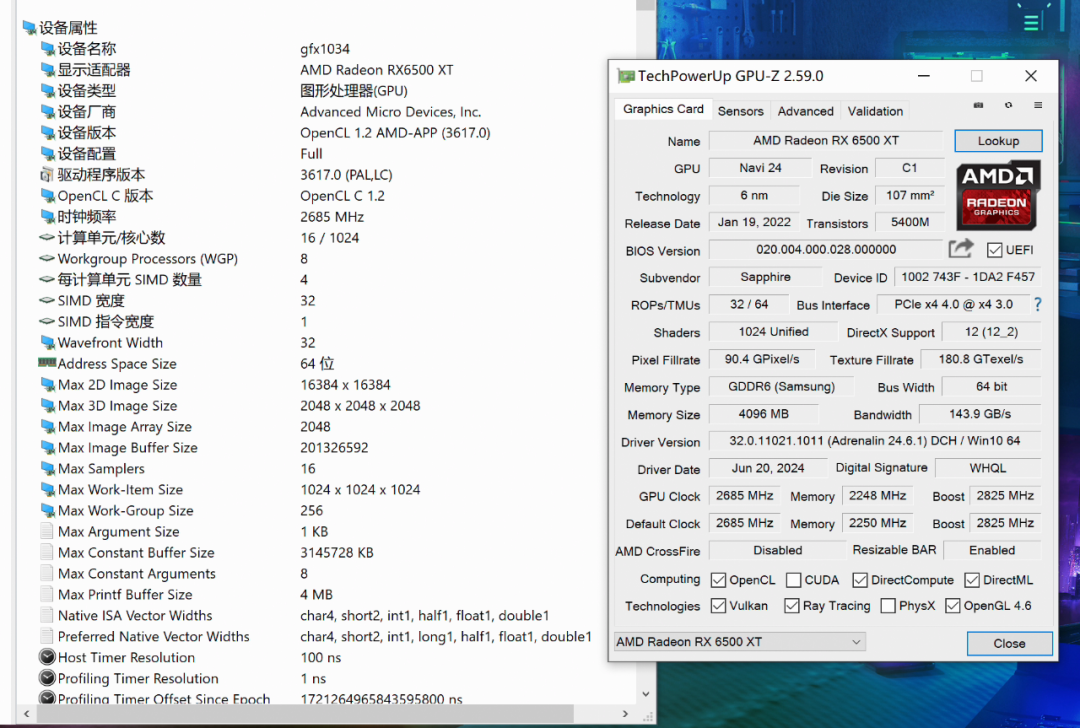Screen dimensions: 1080x728
Task: Click the clock icon beside Profiling Timer Resolution
Action: 47,678
